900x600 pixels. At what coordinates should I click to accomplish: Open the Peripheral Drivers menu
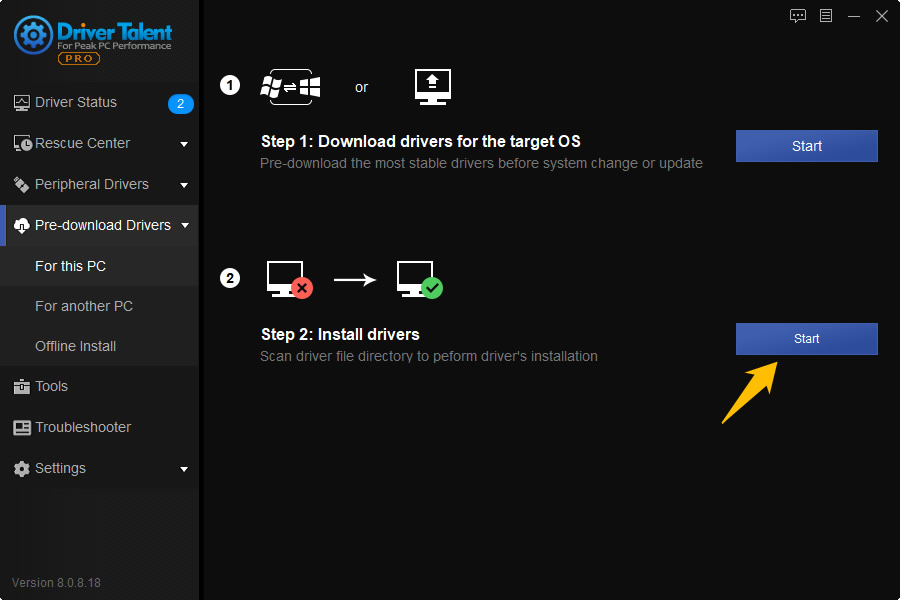99,184
